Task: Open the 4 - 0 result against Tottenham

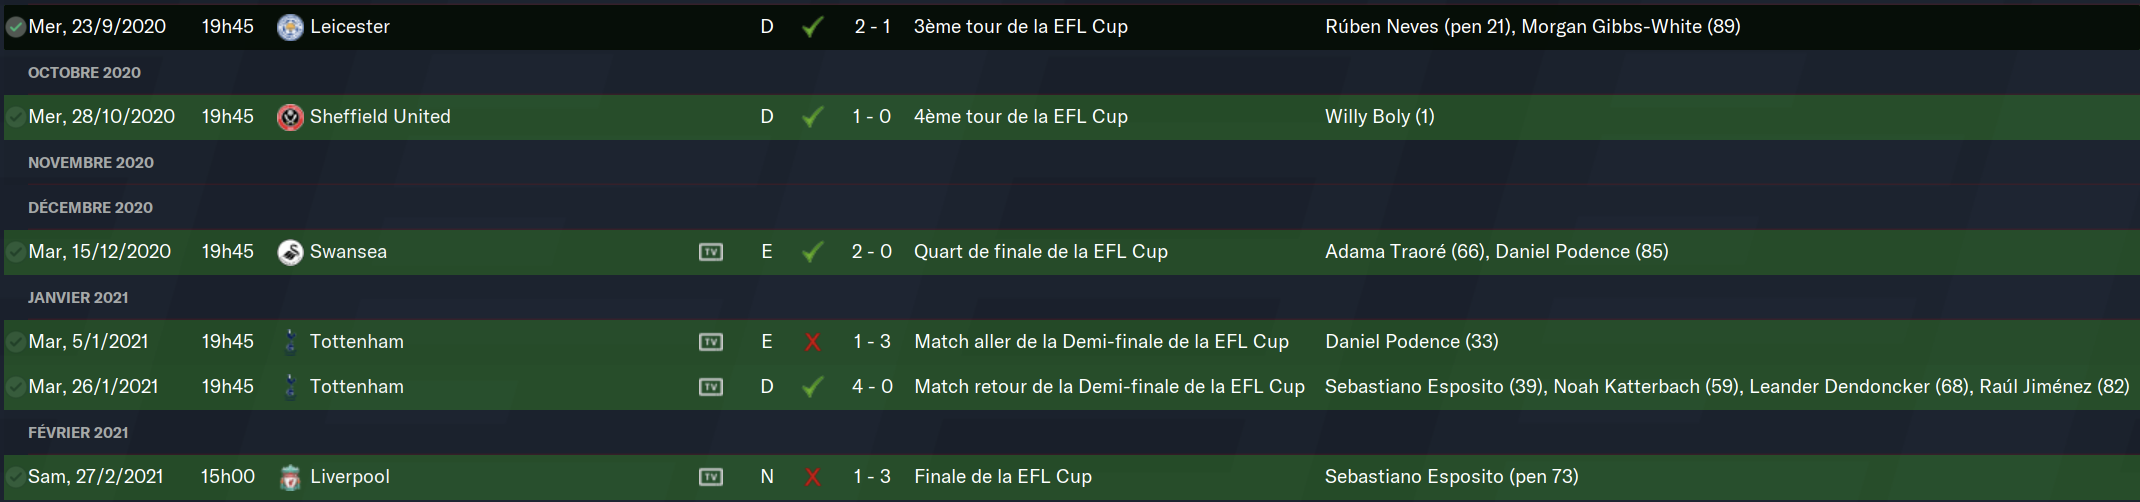Action: coord(871,387)
